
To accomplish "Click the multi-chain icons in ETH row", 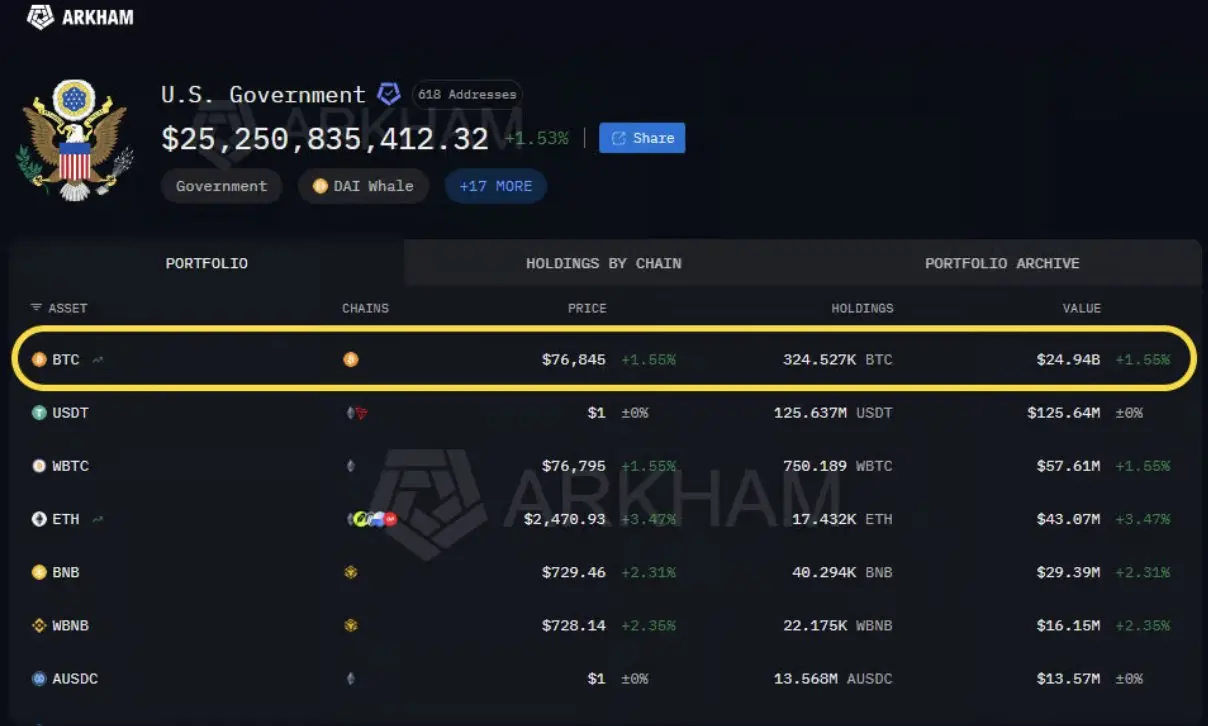I will coord(371,519).
